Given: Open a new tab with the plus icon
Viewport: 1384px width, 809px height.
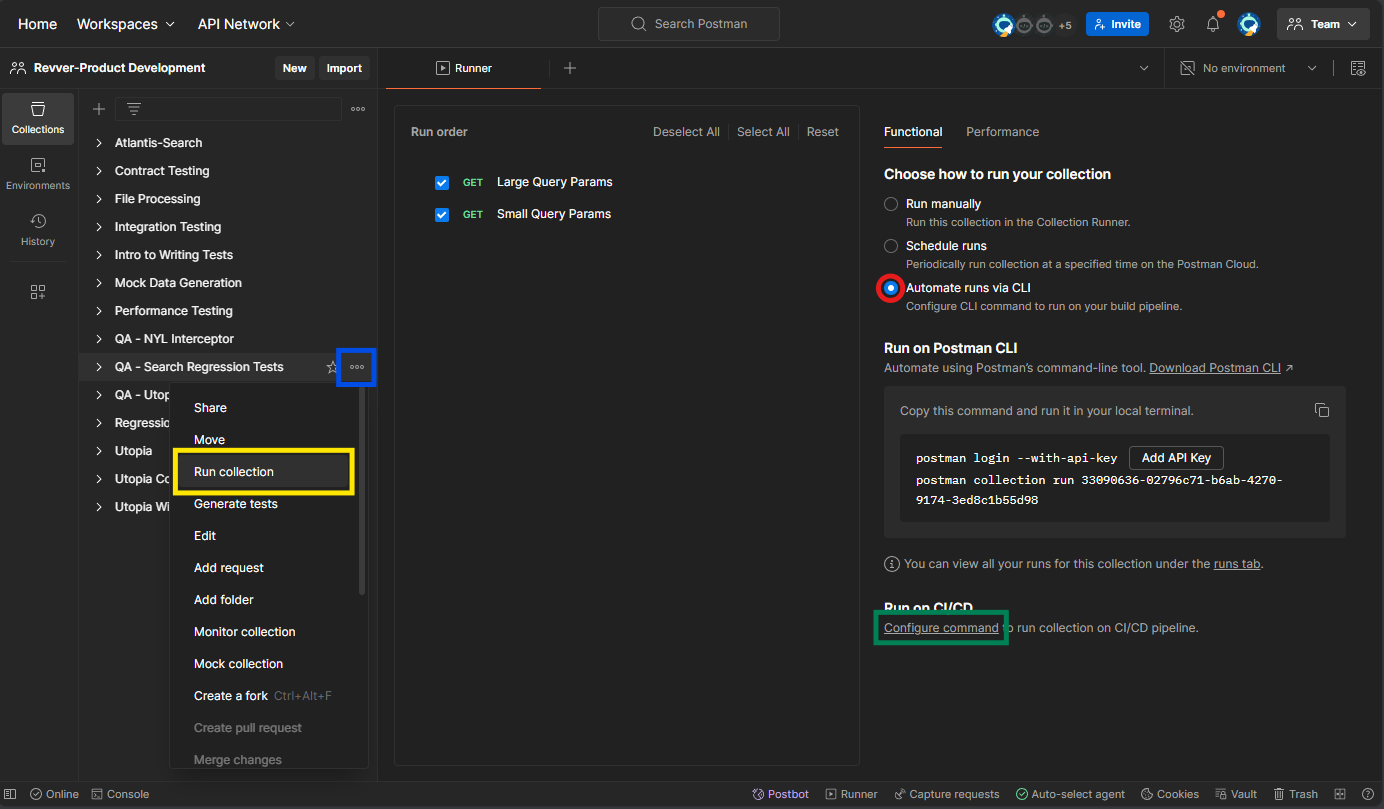Looking at the screenshot, I should 570,68.
